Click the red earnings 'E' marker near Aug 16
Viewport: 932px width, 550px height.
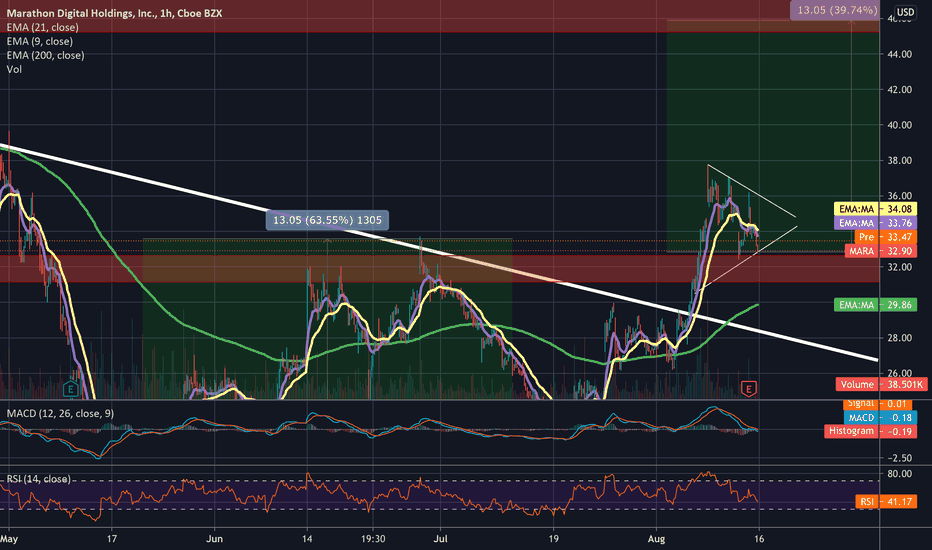(x=749, y=389)
